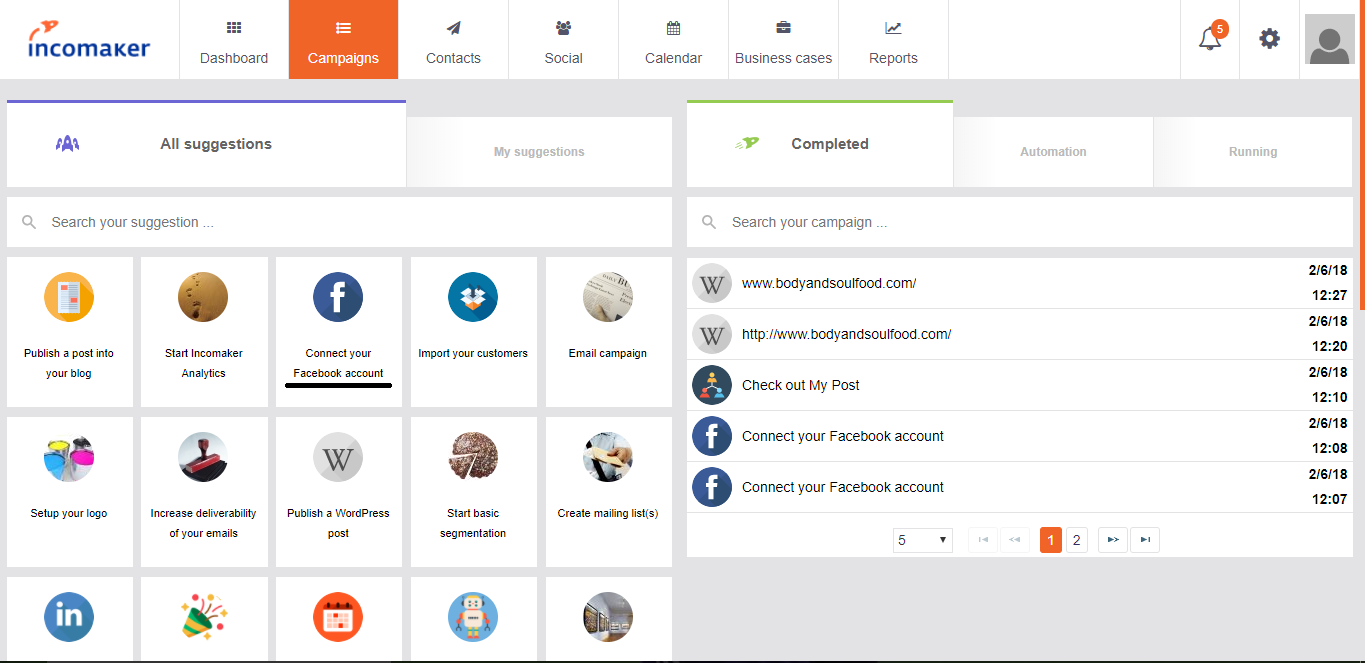This screenshot has width=1365, height=663.
Task: Switch to the Running tab
Action: pos(1253,152)
